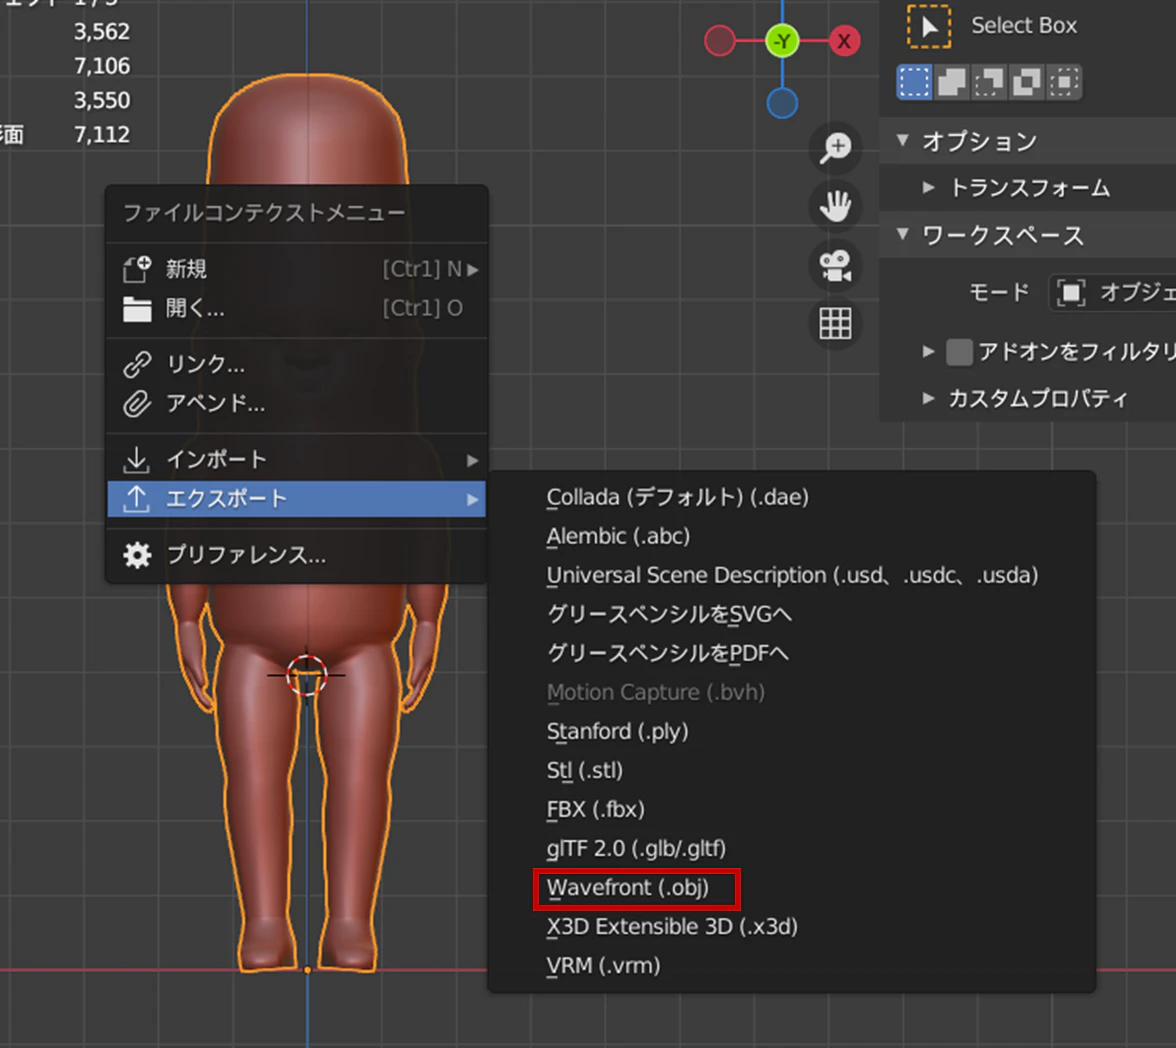Open the 新規 submenu

tap(297, 269)
